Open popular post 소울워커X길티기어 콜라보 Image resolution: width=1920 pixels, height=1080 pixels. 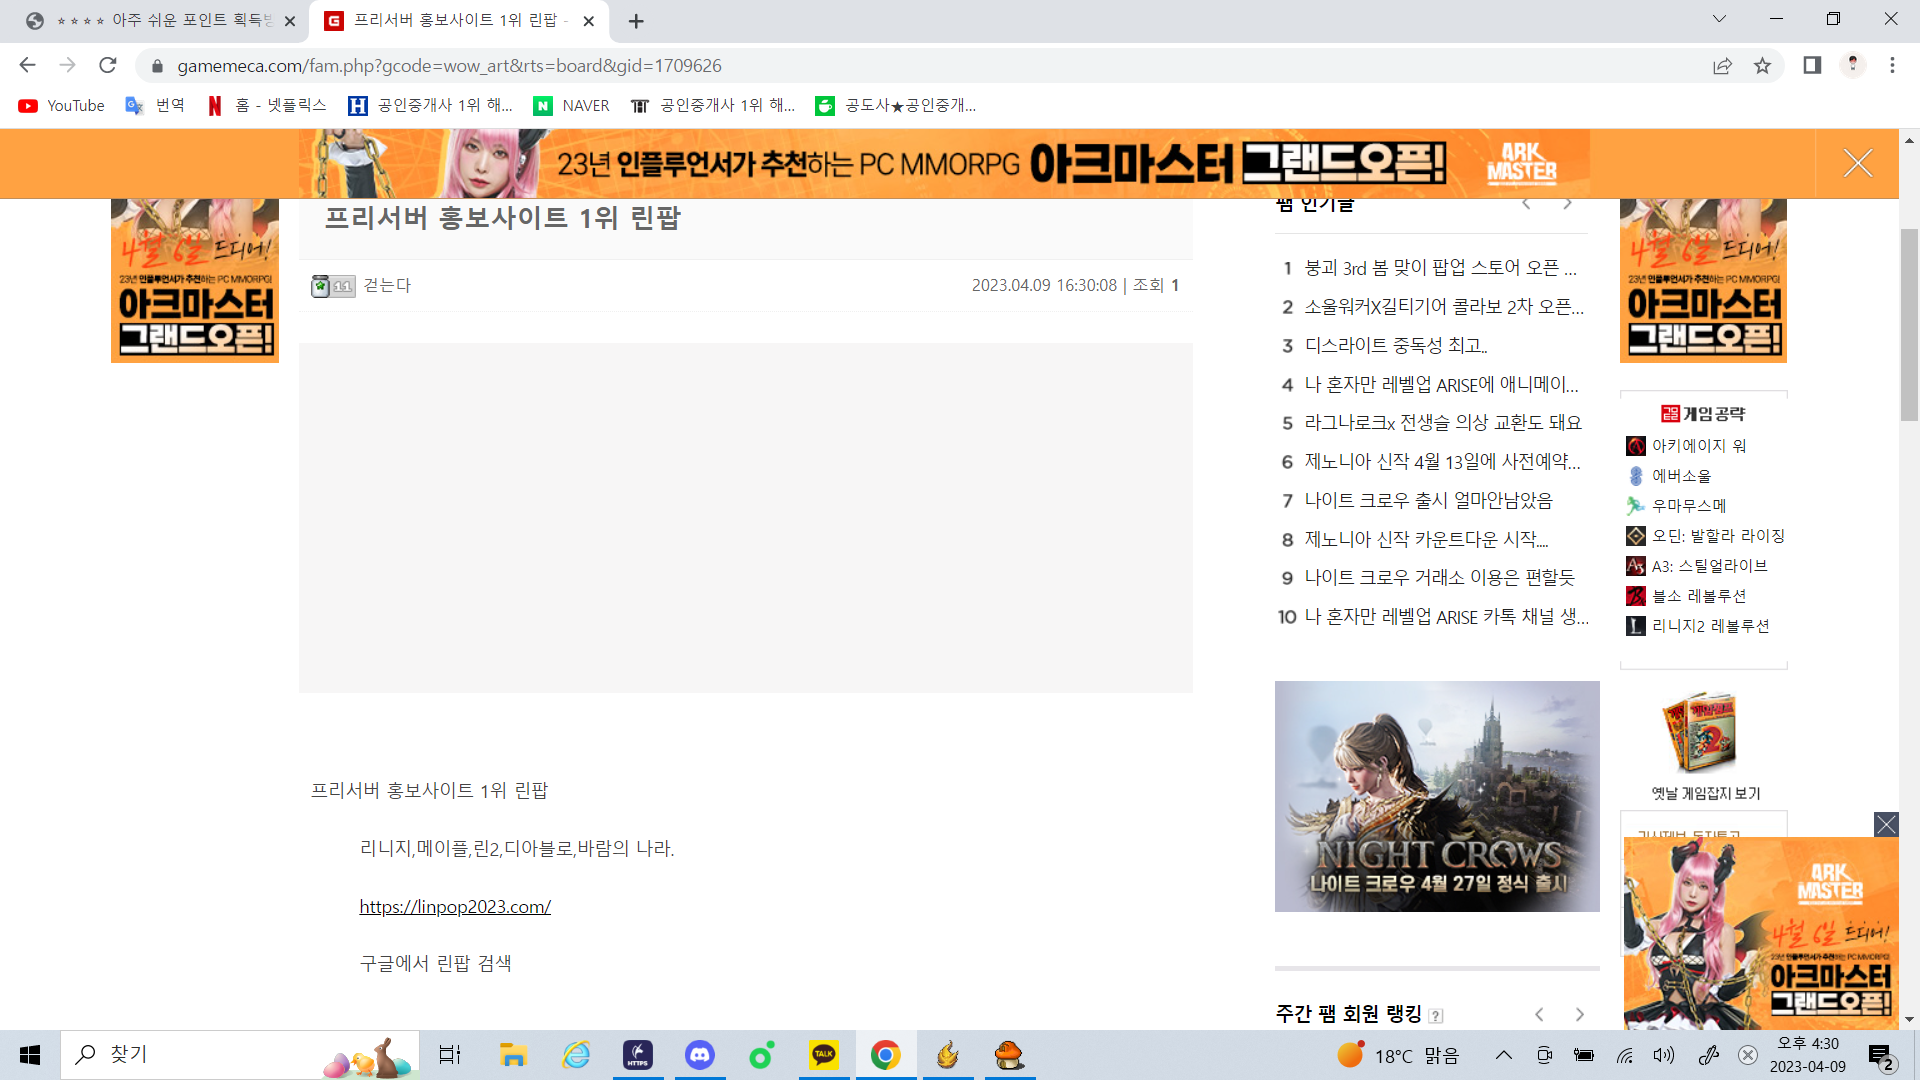tap(1444, 307)
